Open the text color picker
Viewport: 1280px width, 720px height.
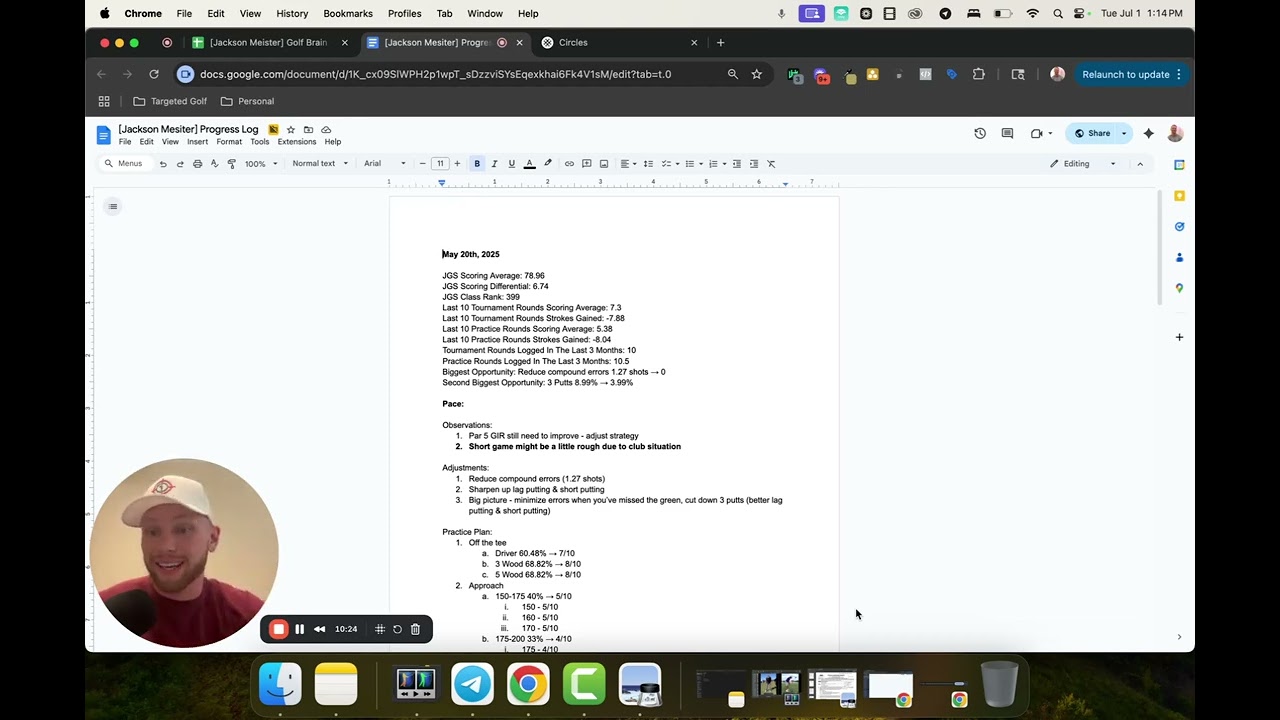click(529, 164)
